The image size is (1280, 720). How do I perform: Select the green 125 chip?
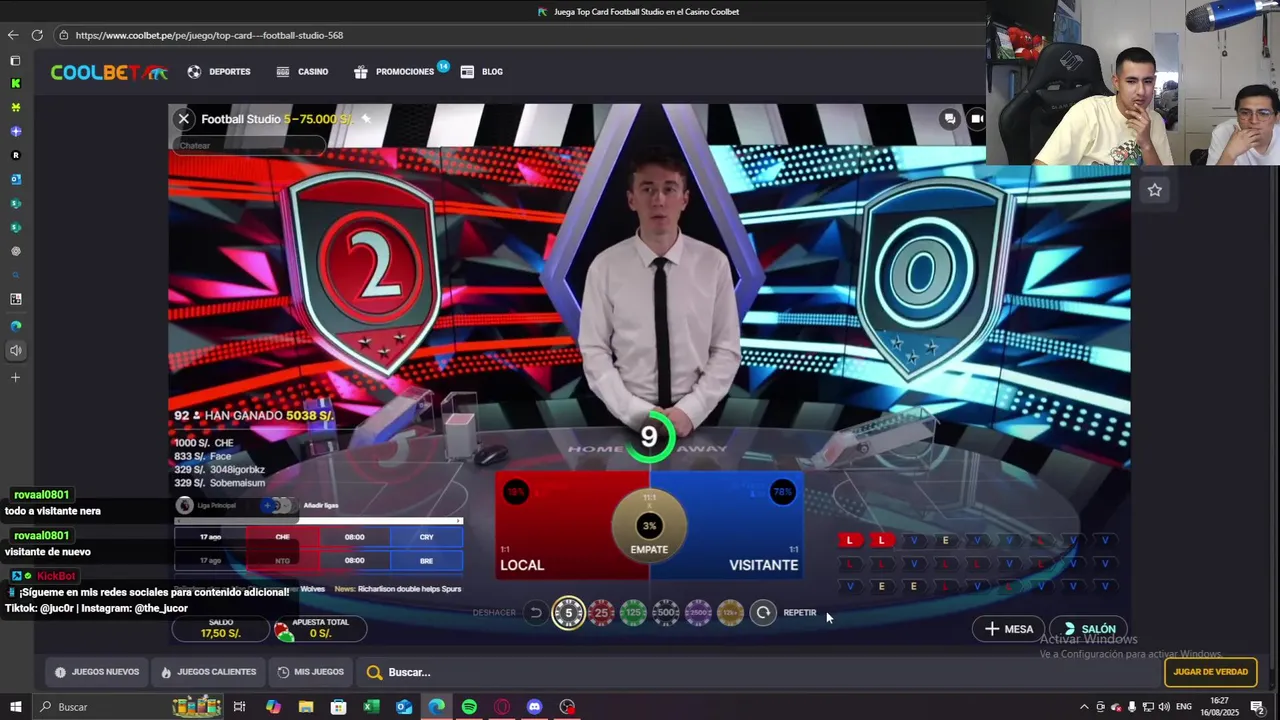coord(633,613)
